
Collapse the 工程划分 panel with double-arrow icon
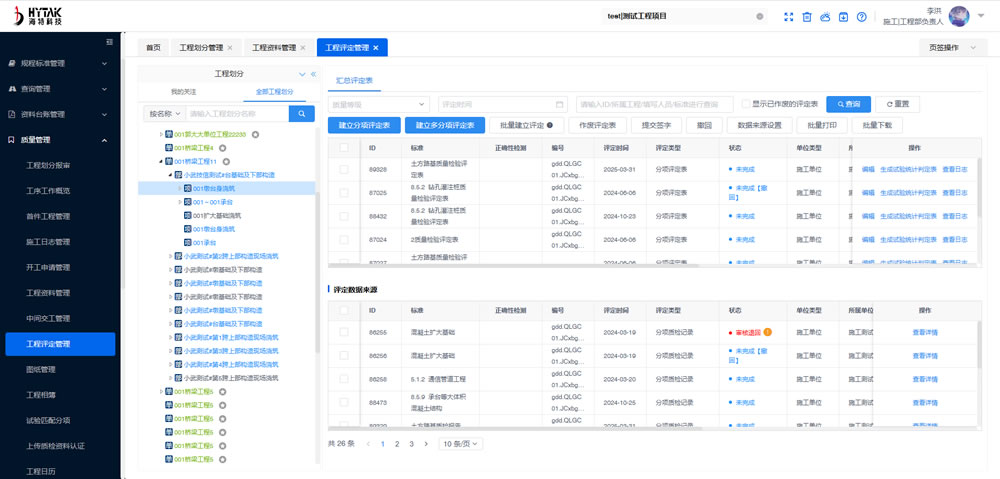pos(313,74)
